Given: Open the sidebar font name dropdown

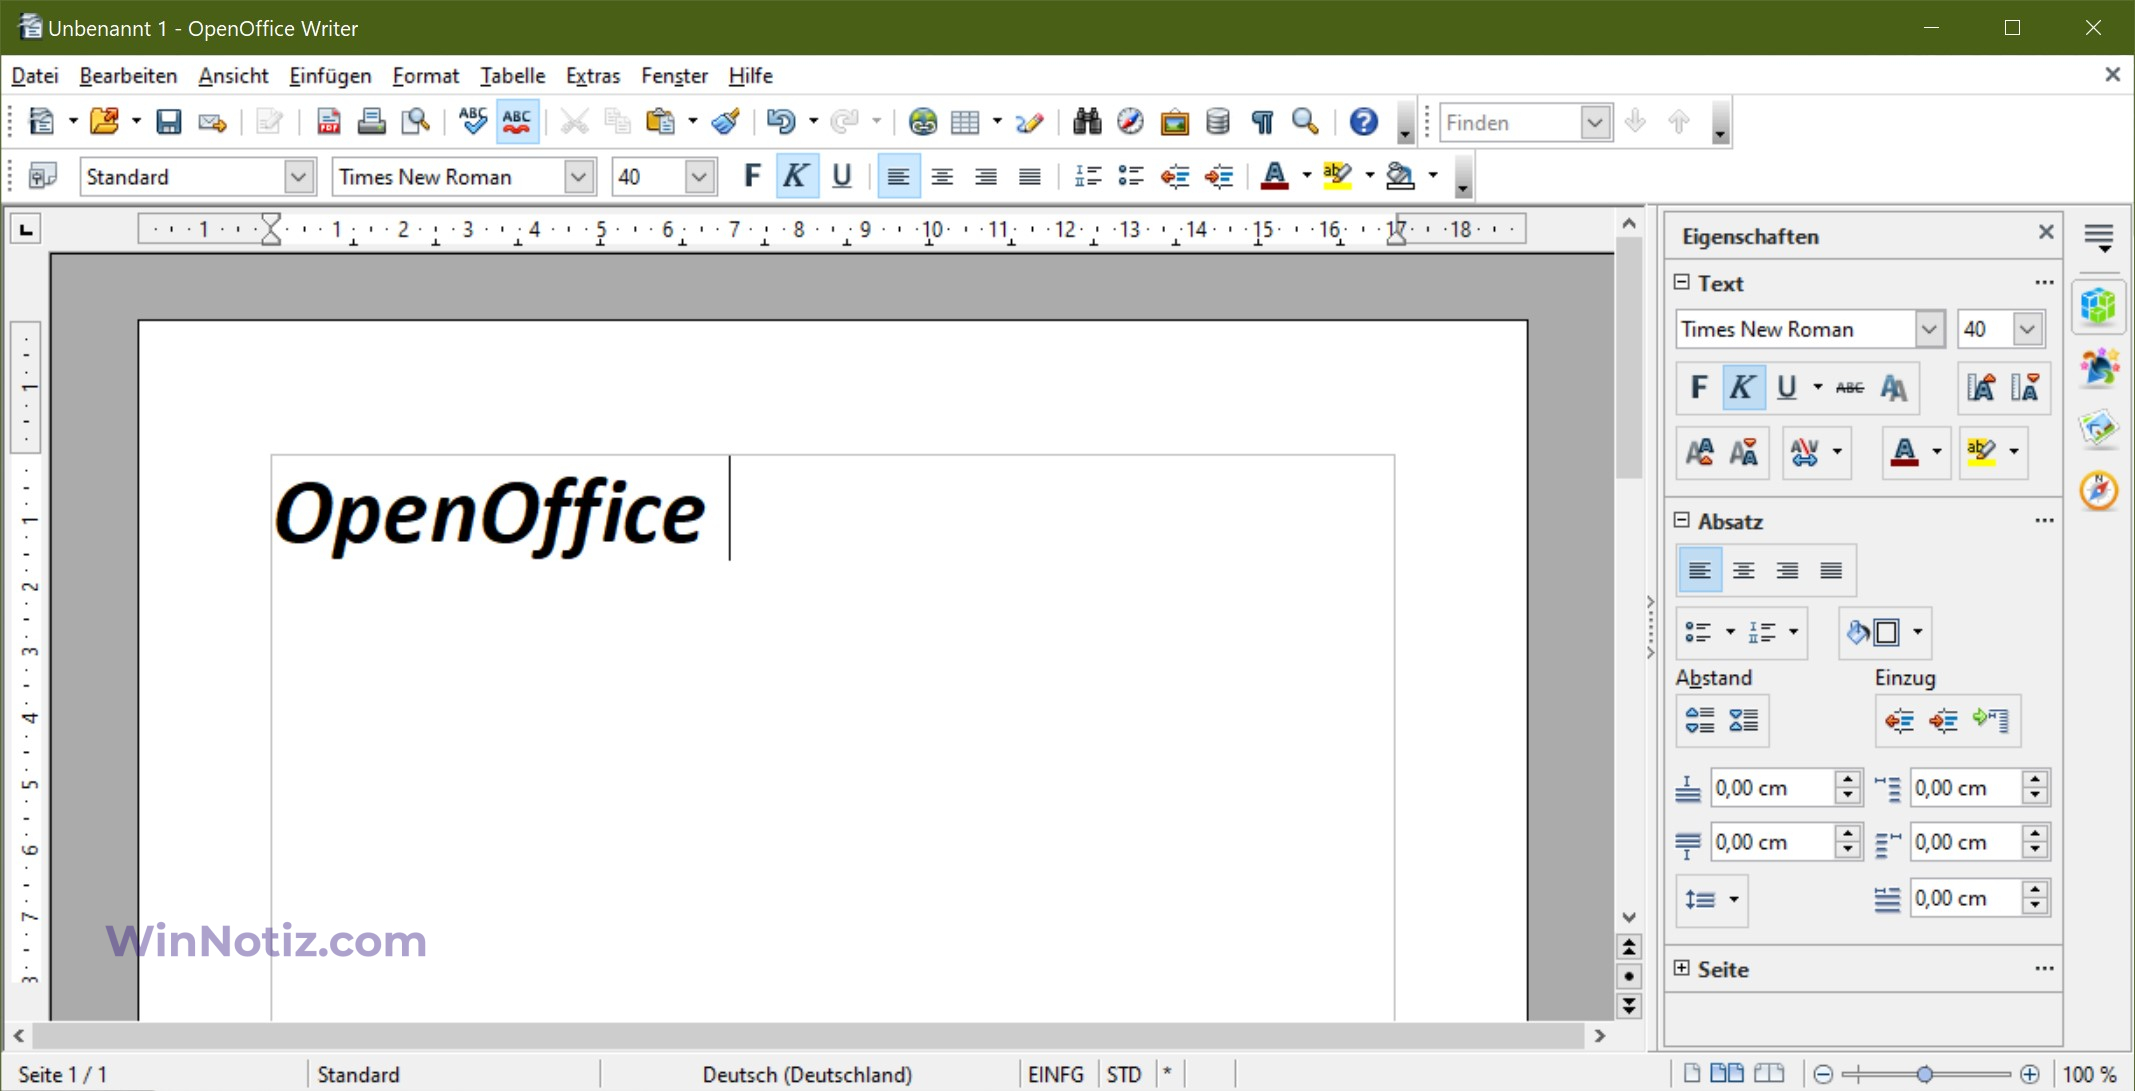Looking at the screenshot, I should tap(1929, 329).
